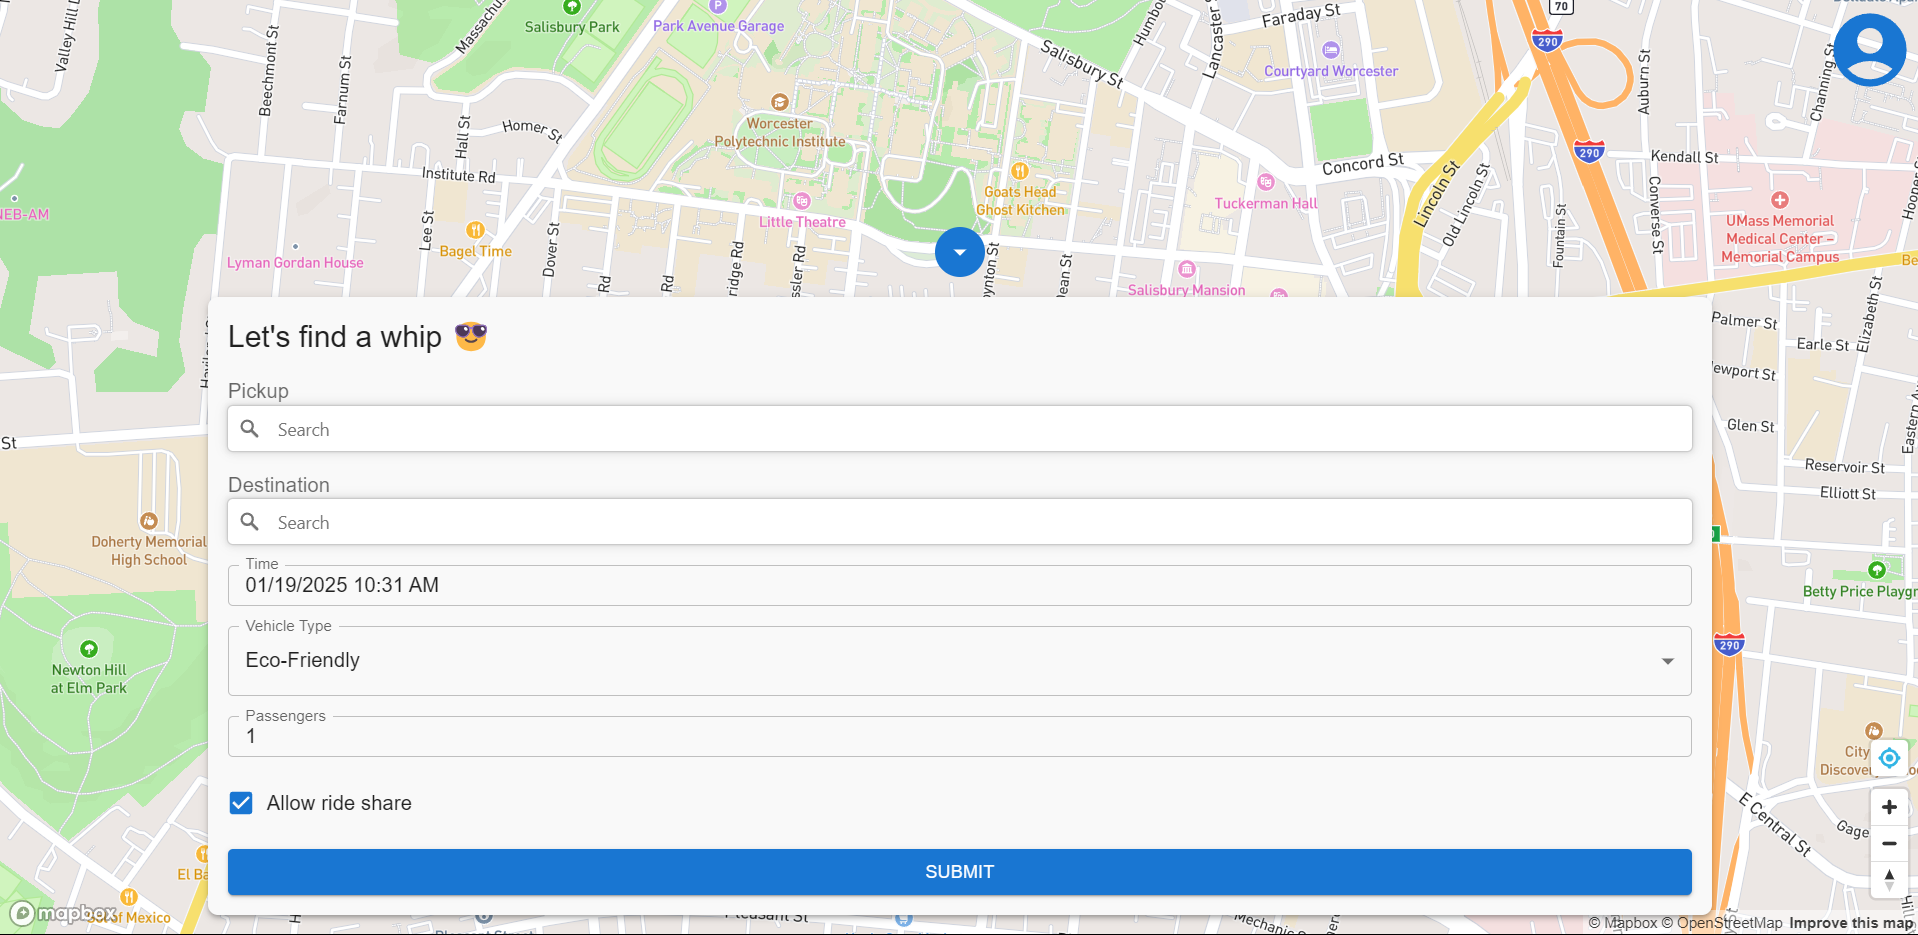Click the Mapbox logo
Image resolution: width=1918 pixels, height=935 pixels.
tap(64, 913)
